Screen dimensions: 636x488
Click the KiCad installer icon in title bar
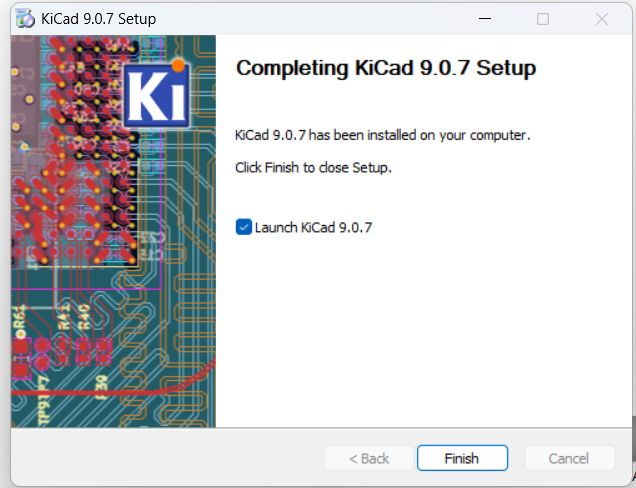(x=26, y=19)
